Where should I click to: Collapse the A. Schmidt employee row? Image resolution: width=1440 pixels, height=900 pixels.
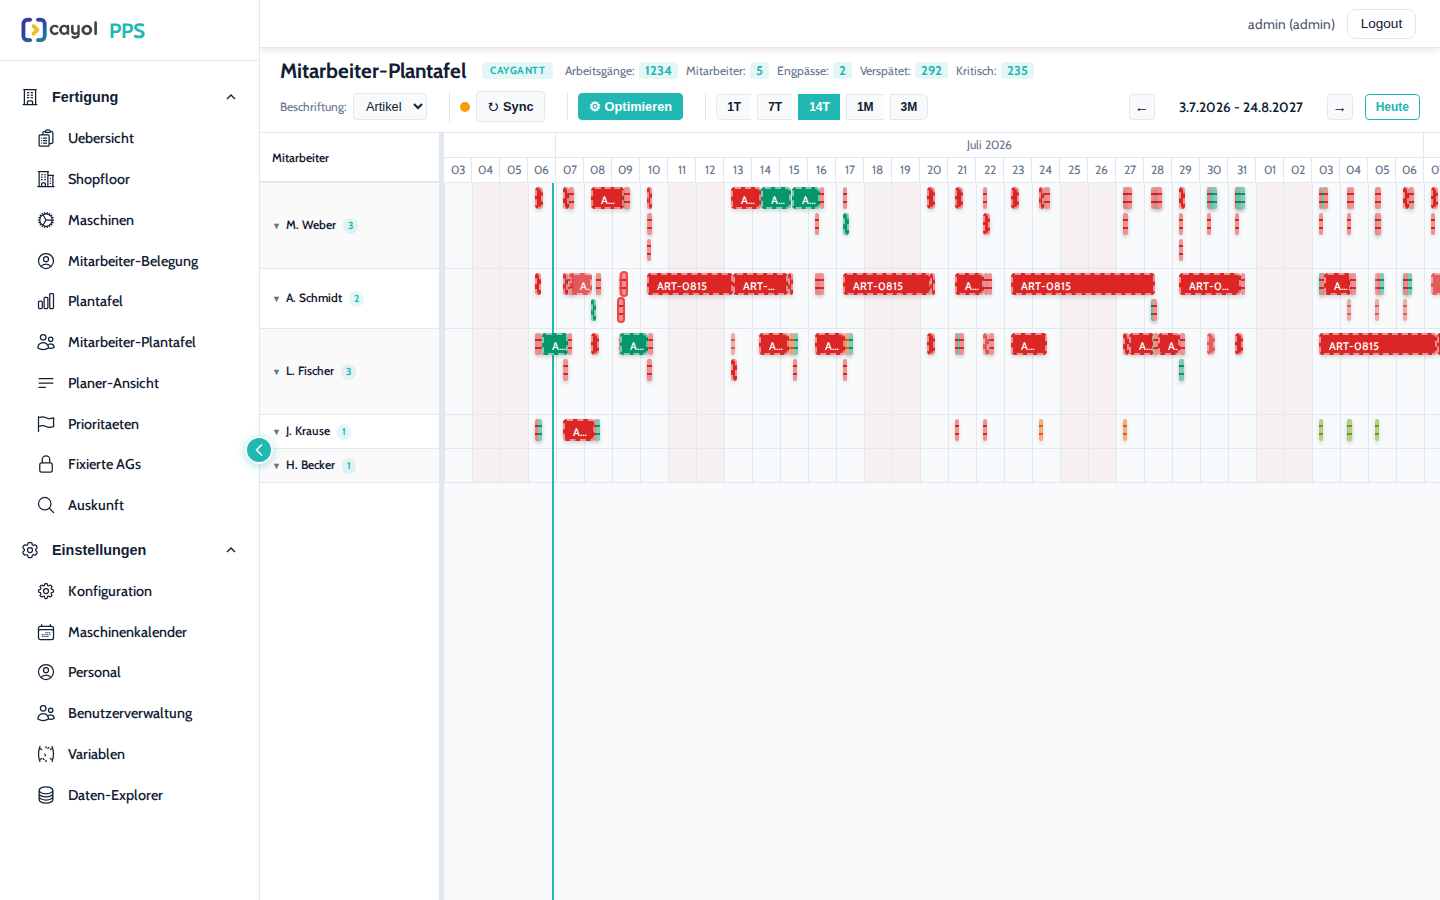tap(276, 299)
